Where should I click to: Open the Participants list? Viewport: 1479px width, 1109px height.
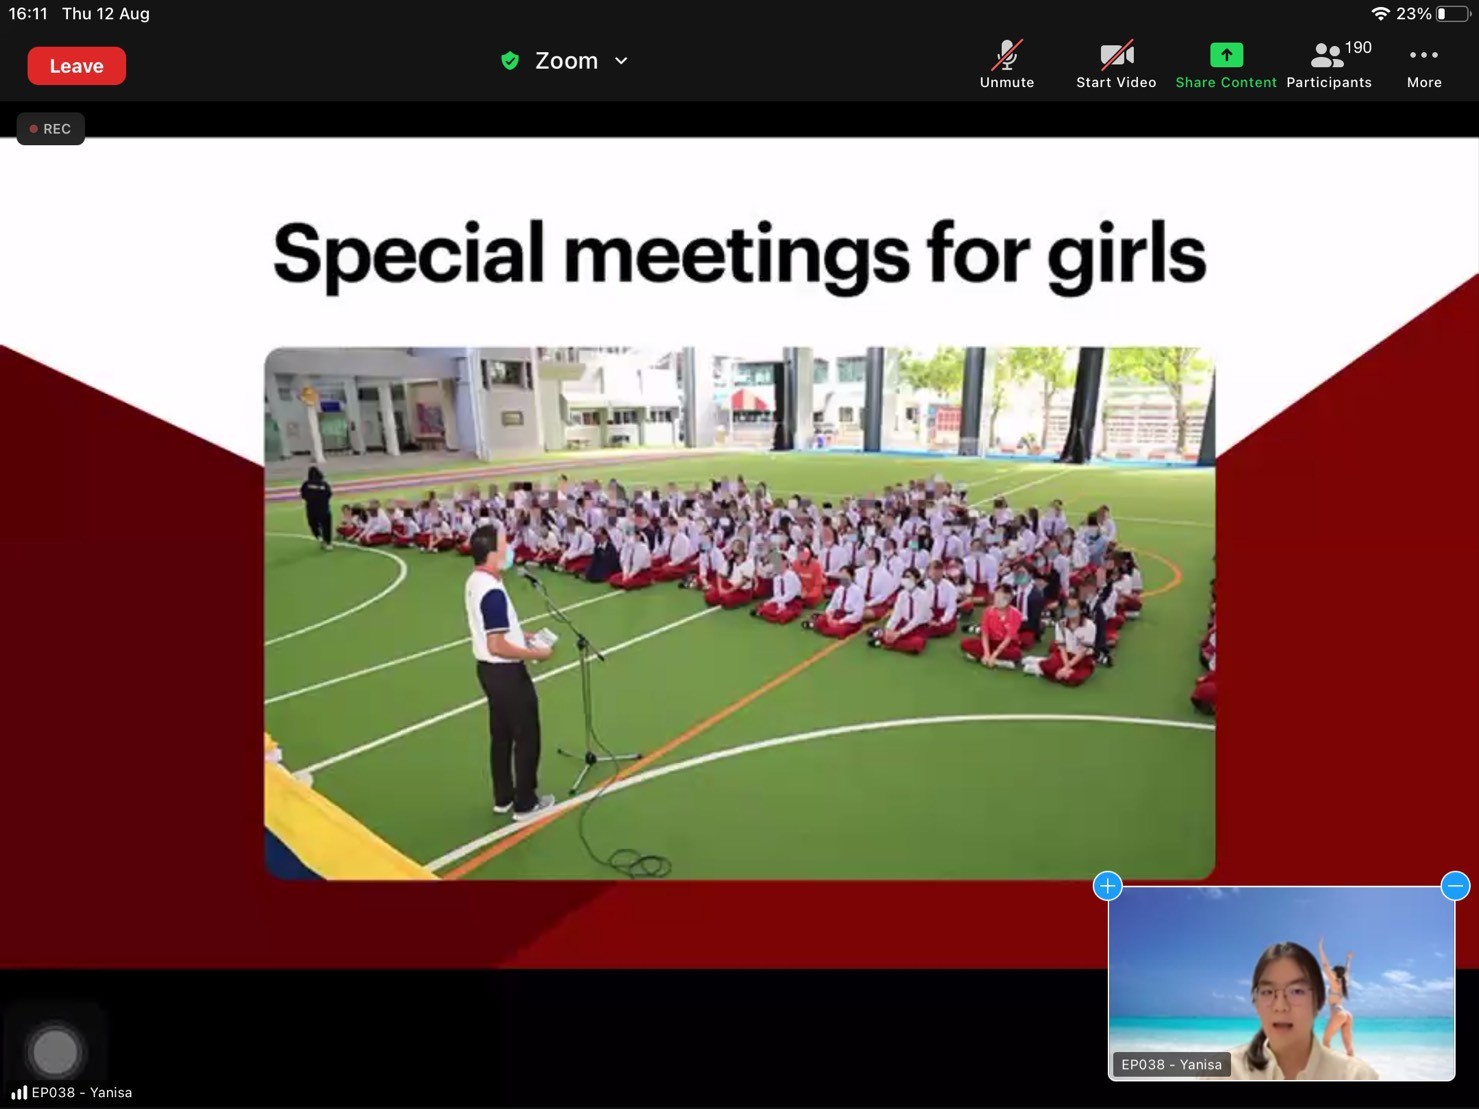(x=1329, y=65)
